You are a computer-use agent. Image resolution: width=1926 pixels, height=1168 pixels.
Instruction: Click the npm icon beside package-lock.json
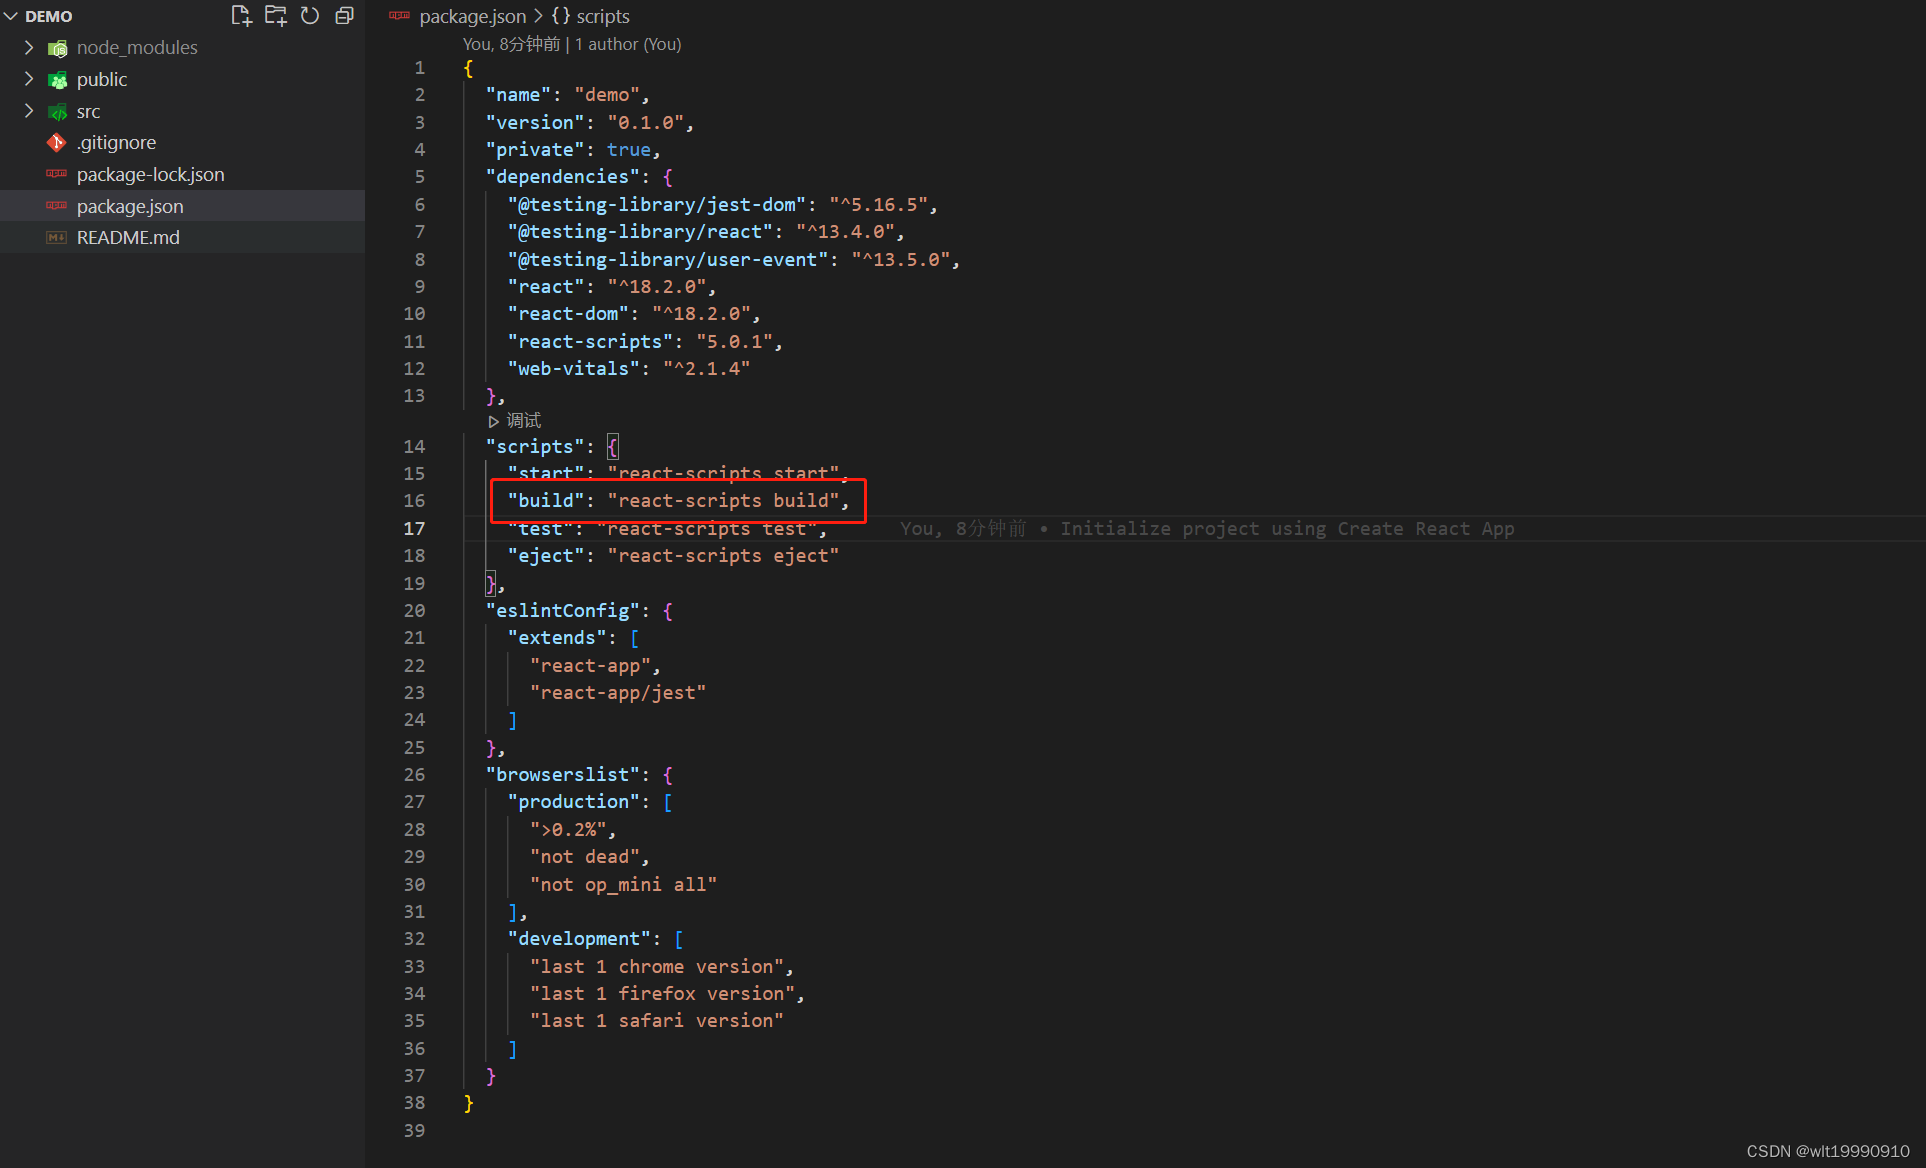point(57,174)
